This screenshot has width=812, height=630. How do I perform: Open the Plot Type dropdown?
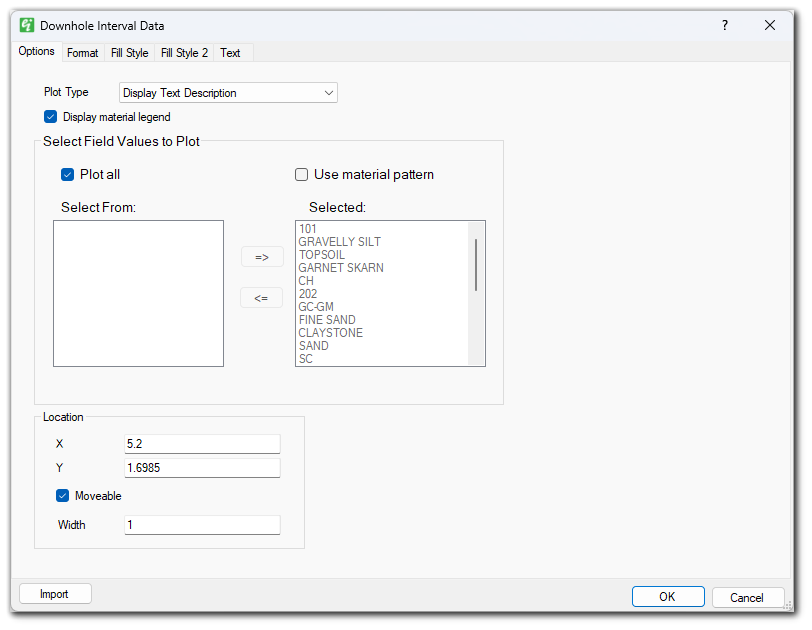click(x=228, y=93)
